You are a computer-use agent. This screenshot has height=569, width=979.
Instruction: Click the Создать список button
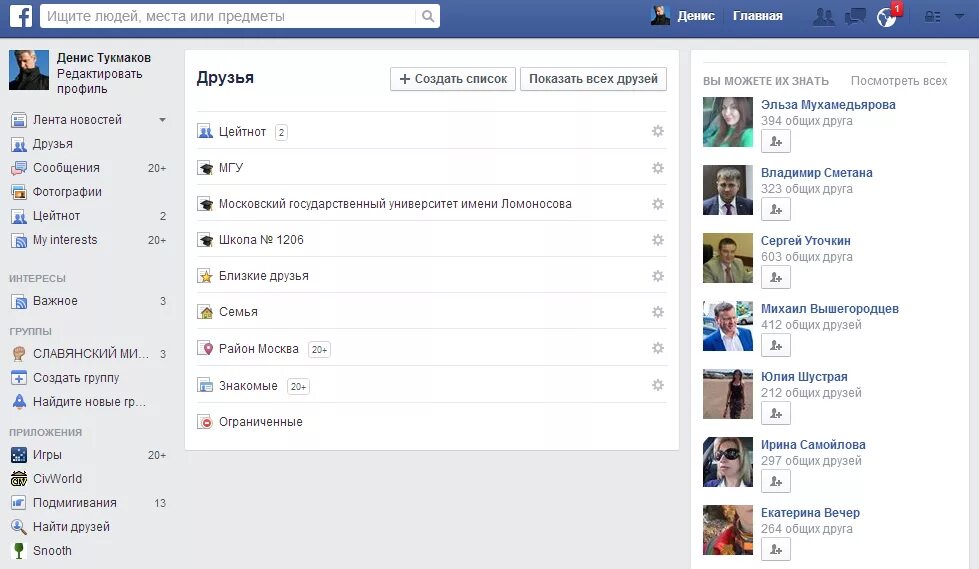click(x=453, y=79)
